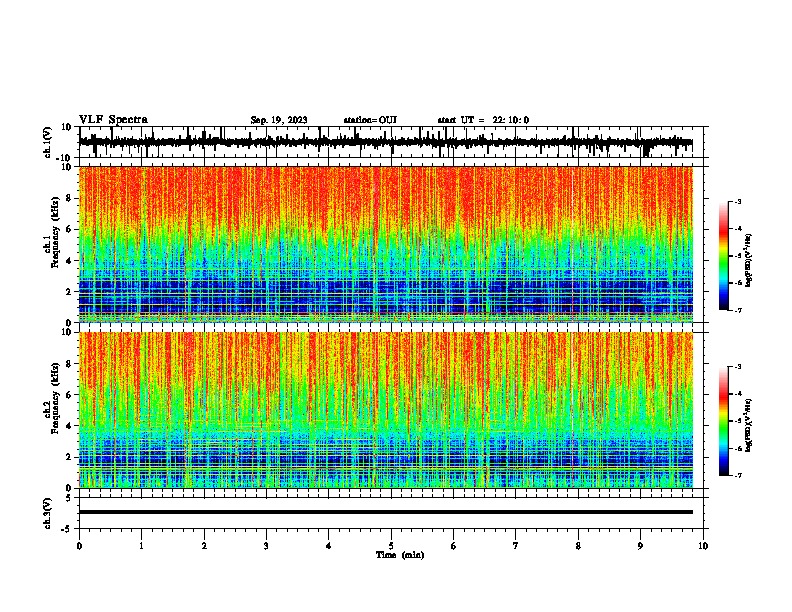This screenshot has width=792, height=612.
Task: Click the flat black ch.3 voltage trace
Action: [x=386, y=512]
